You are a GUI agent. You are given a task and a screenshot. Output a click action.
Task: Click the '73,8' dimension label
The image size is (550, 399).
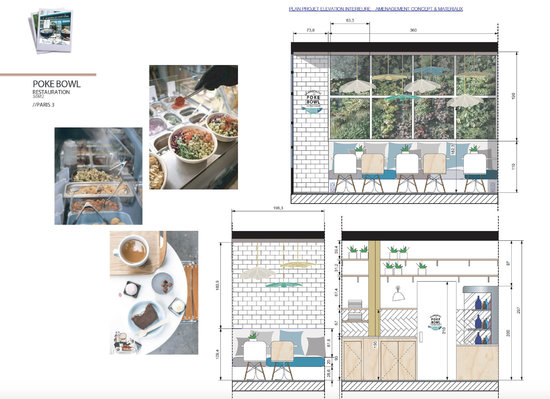(x=311, y=30)
